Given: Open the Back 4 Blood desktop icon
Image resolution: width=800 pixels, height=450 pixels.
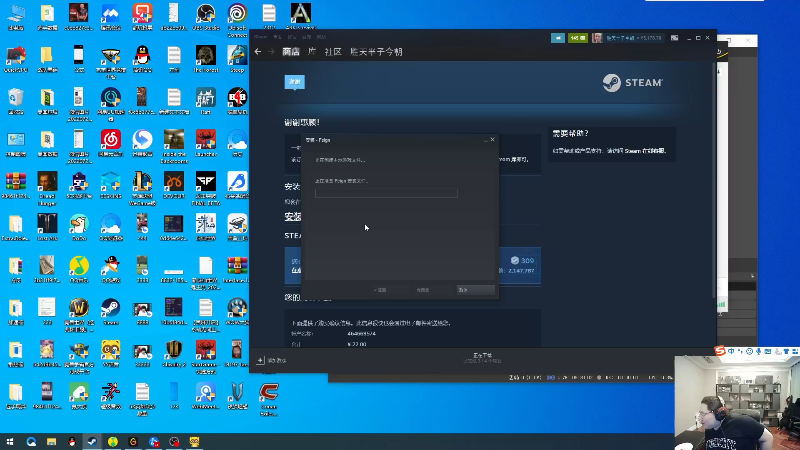Looking at the screenshot, I should (237, 101).
